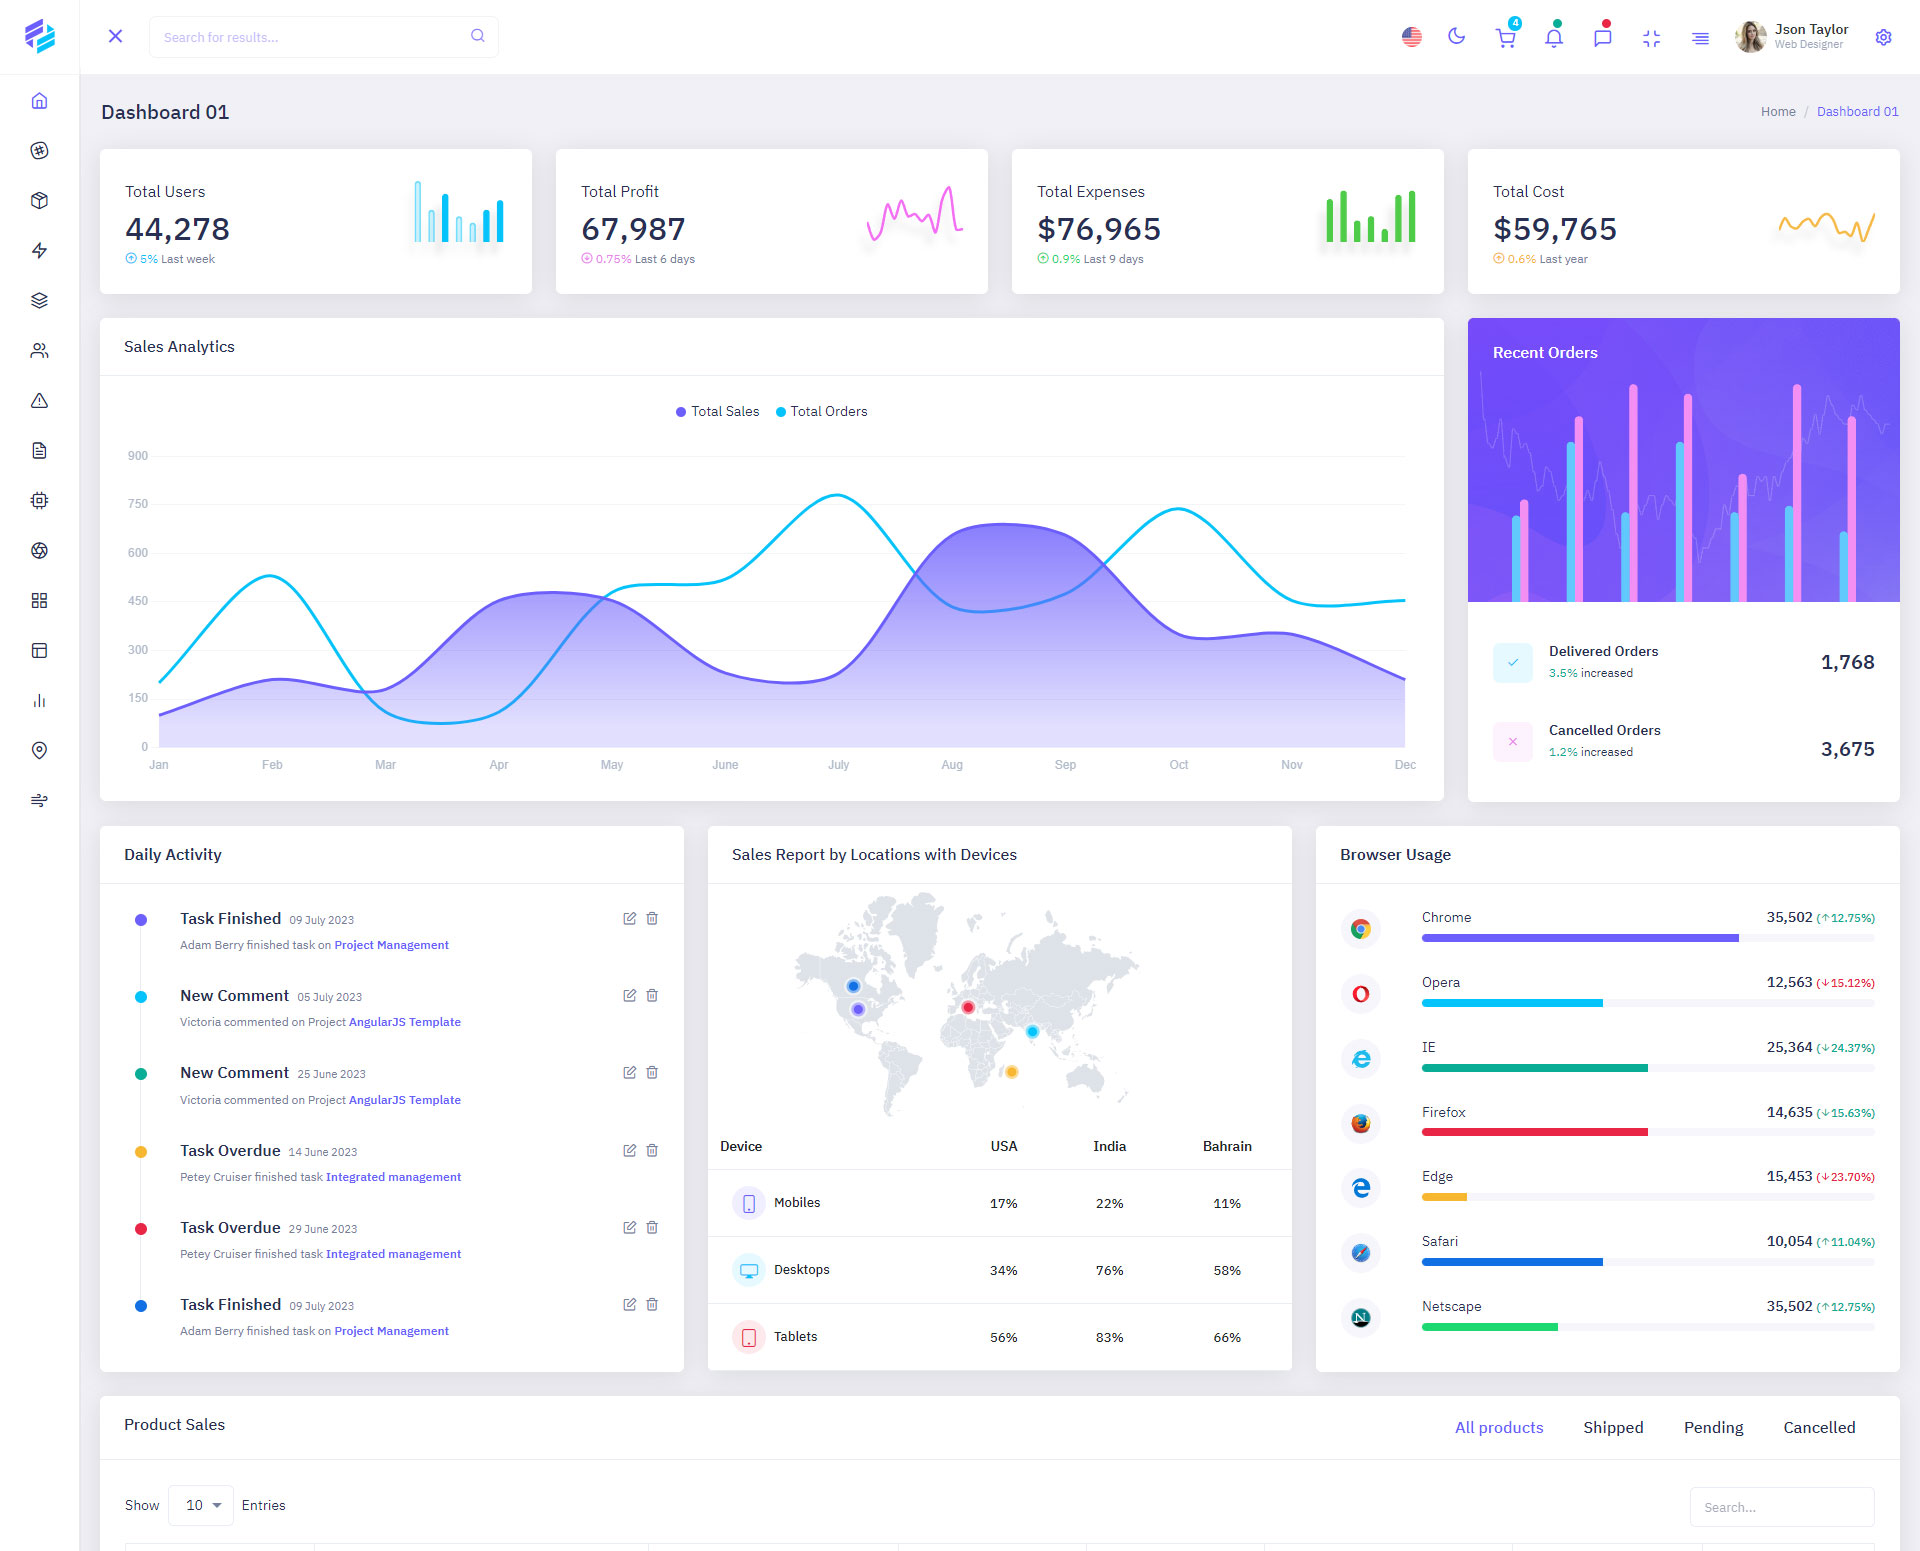This screenshot has height=1551, width=1920.
Task: Click the notifications bell icon
Action: pos(1553,38)
